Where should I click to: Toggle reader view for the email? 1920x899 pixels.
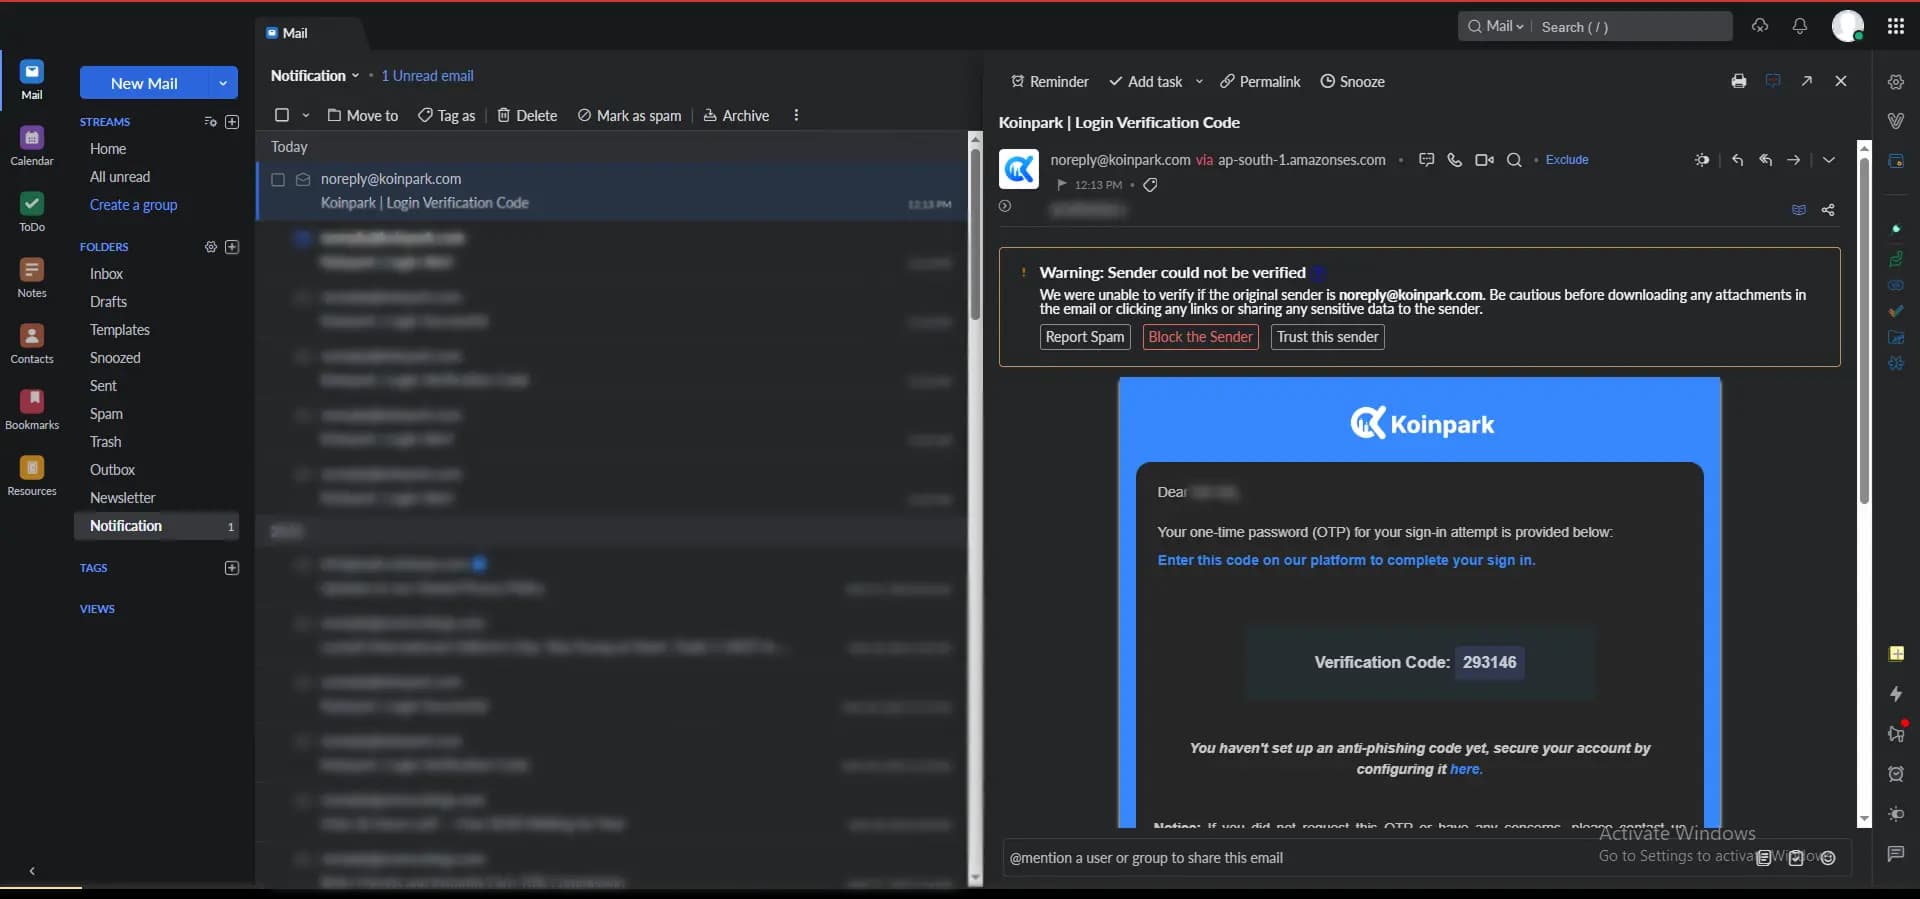tap(1799, 210)
